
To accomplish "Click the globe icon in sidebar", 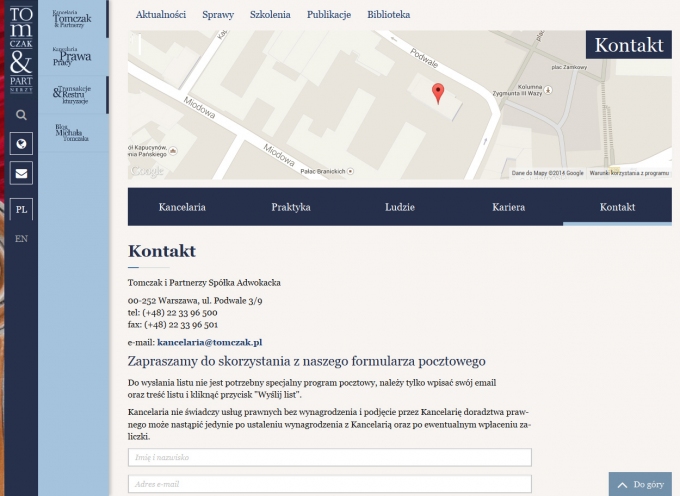I will [21, 144].
